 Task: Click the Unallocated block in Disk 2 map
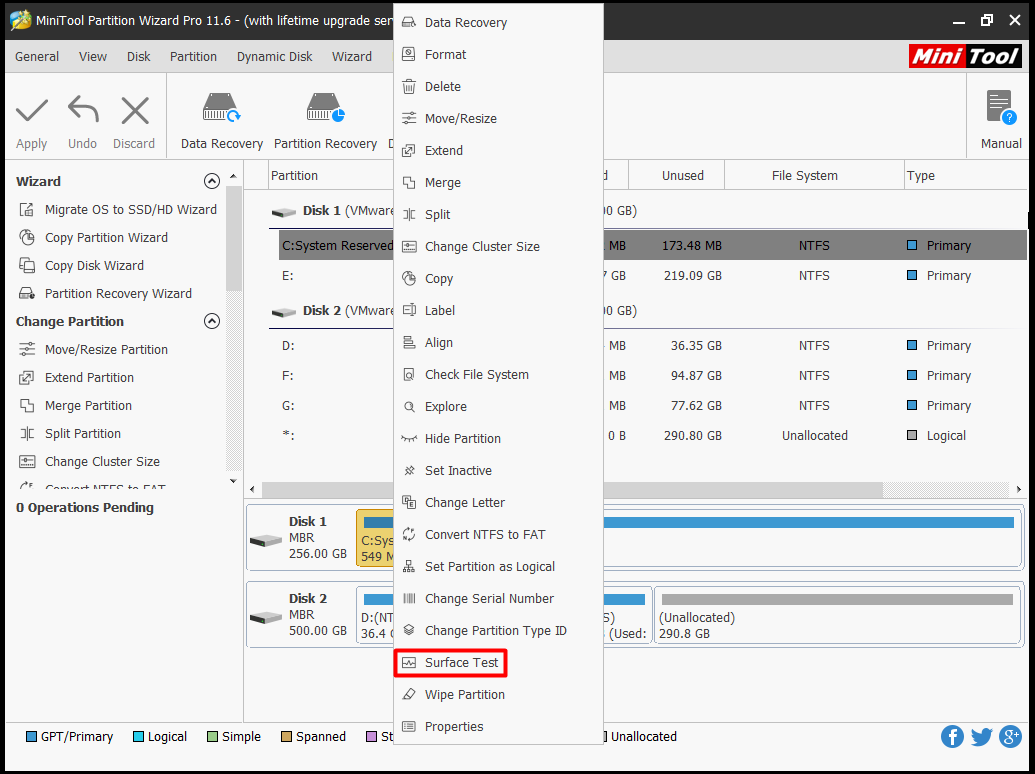837,616
